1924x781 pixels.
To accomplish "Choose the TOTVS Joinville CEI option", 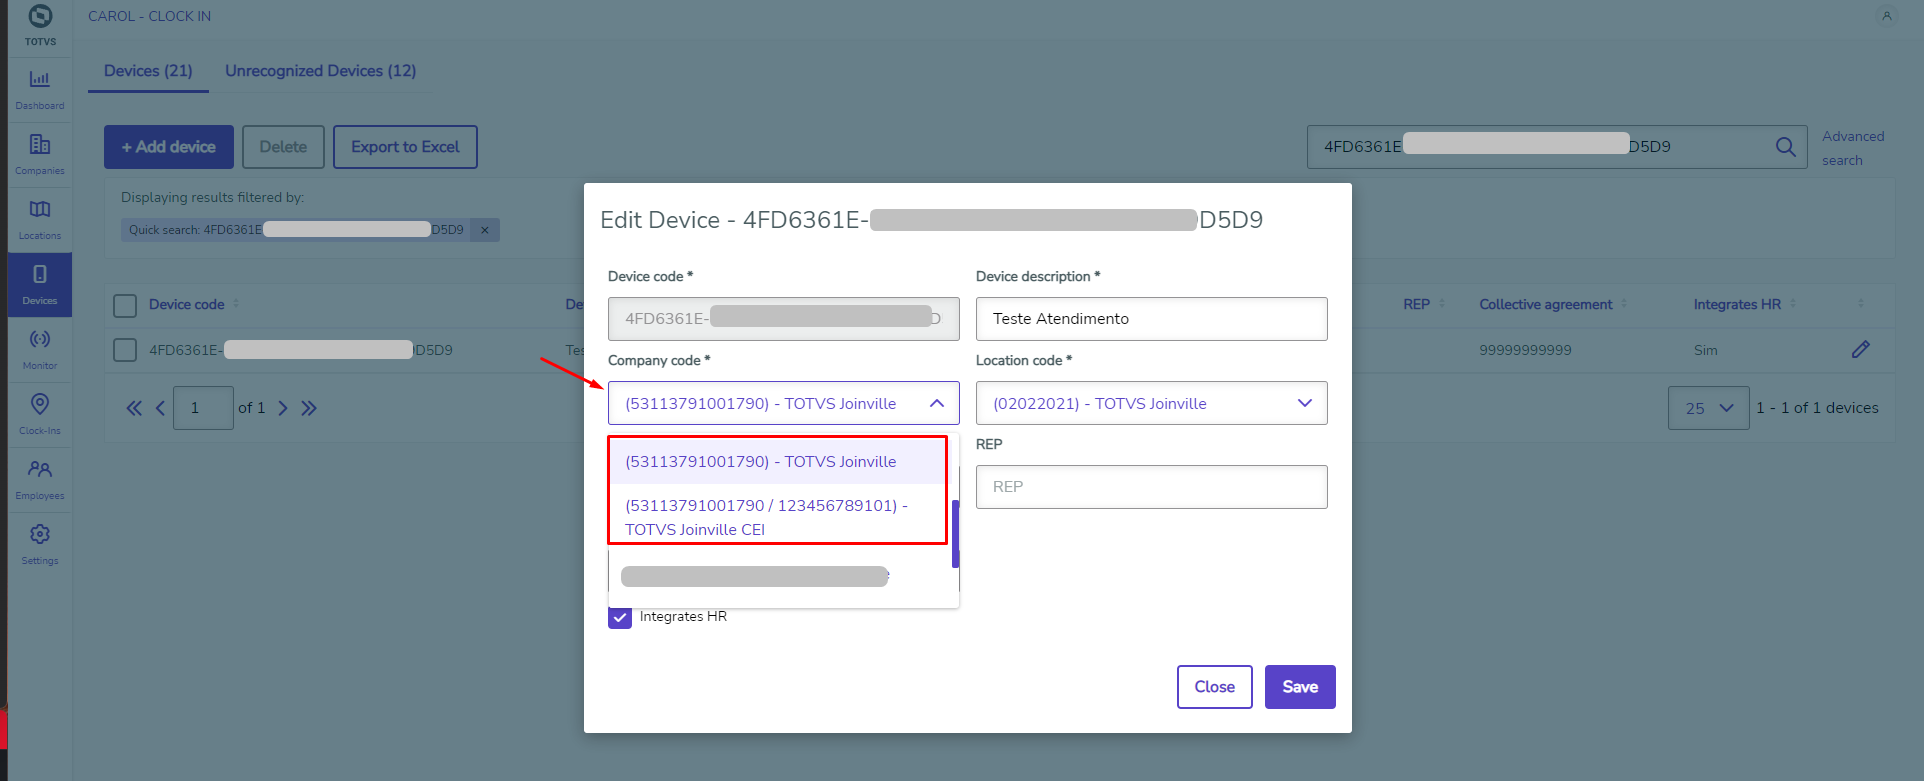I will coord(766,517).
